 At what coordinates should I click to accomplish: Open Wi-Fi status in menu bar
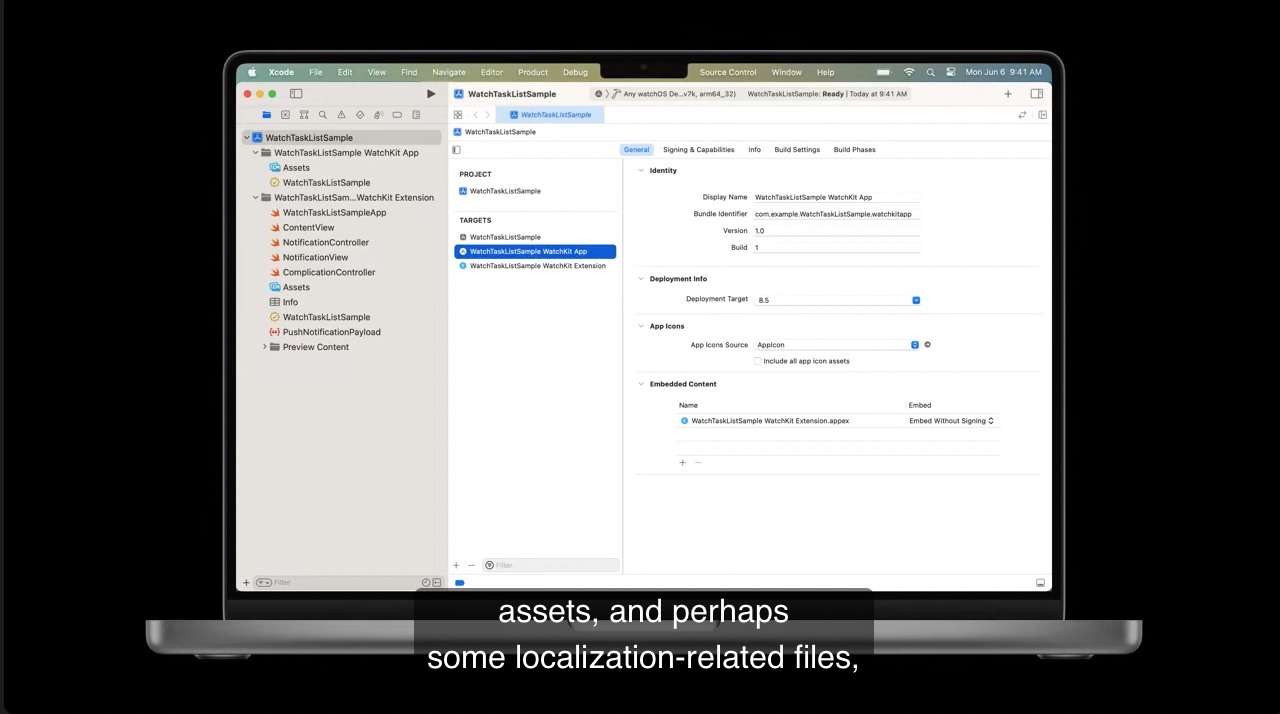(909, 72)
